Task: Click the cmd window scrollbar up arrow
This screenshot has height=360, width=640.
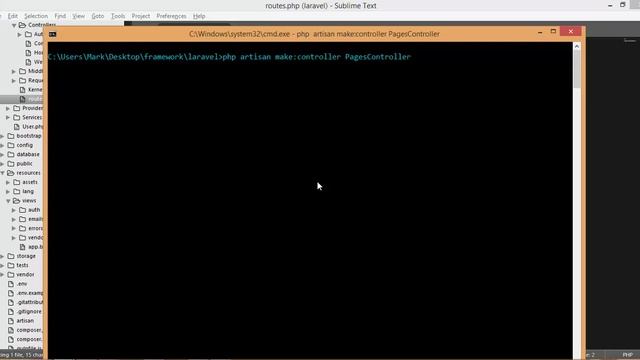Action: click(x=577, y=46)
